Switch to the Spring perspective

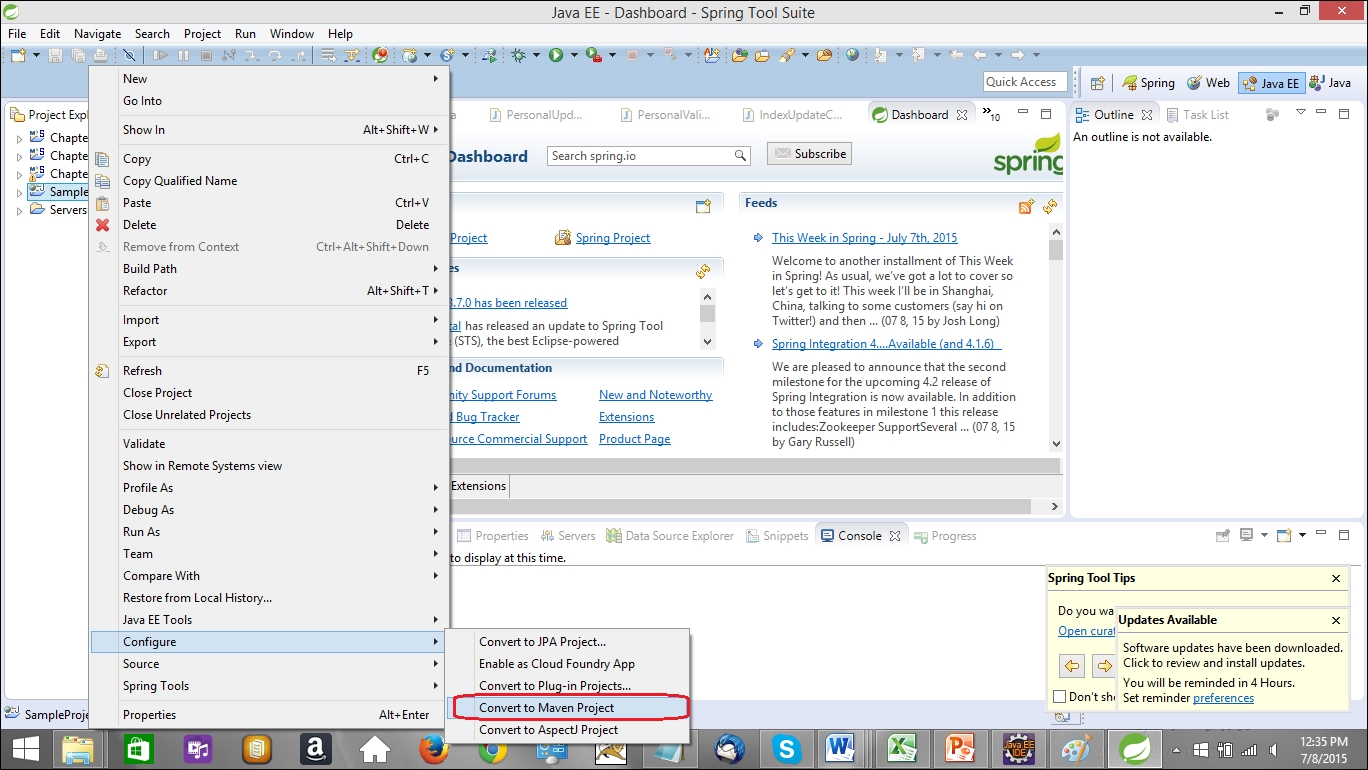tap(1148, 84)
